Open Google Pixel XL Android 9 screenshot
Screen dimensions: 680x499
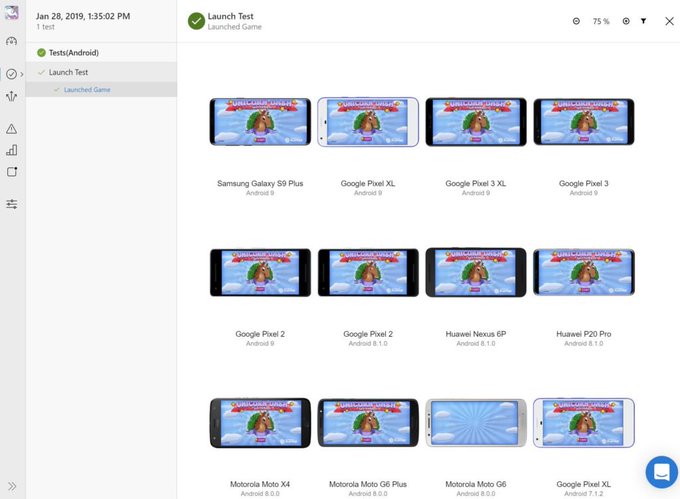(368, 122)
